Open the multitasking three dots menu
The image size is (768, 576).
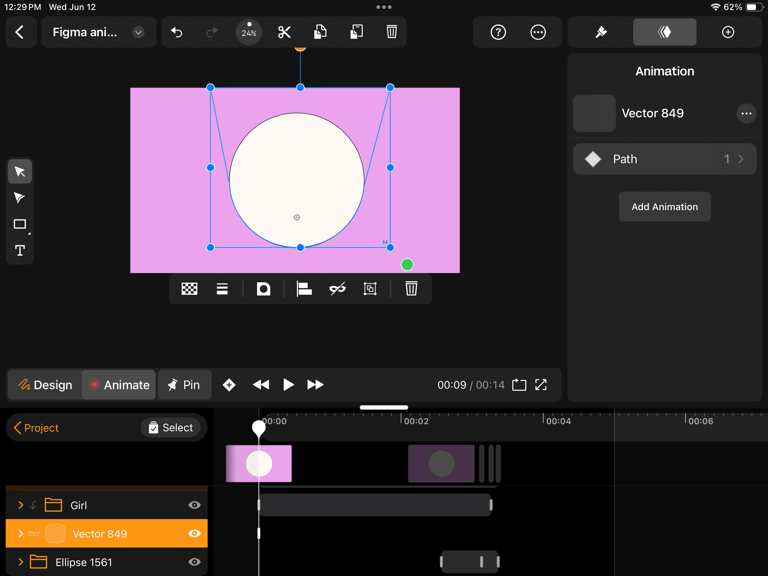click(384, 7)
